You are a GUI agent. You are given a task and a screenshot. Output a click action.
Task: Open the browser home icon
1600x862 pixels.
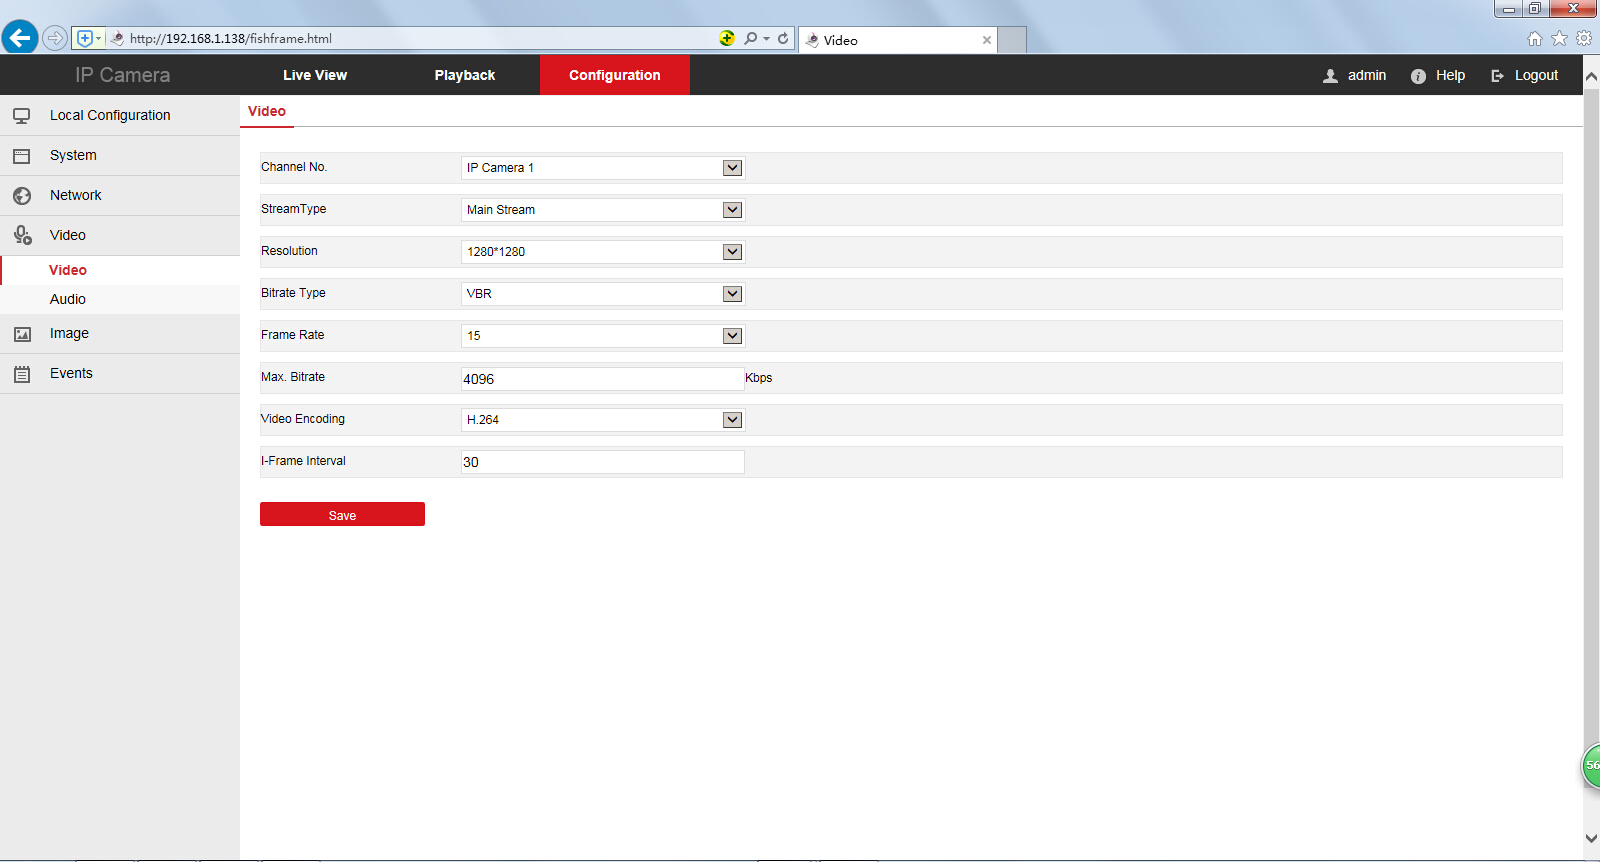[1534, 39]
